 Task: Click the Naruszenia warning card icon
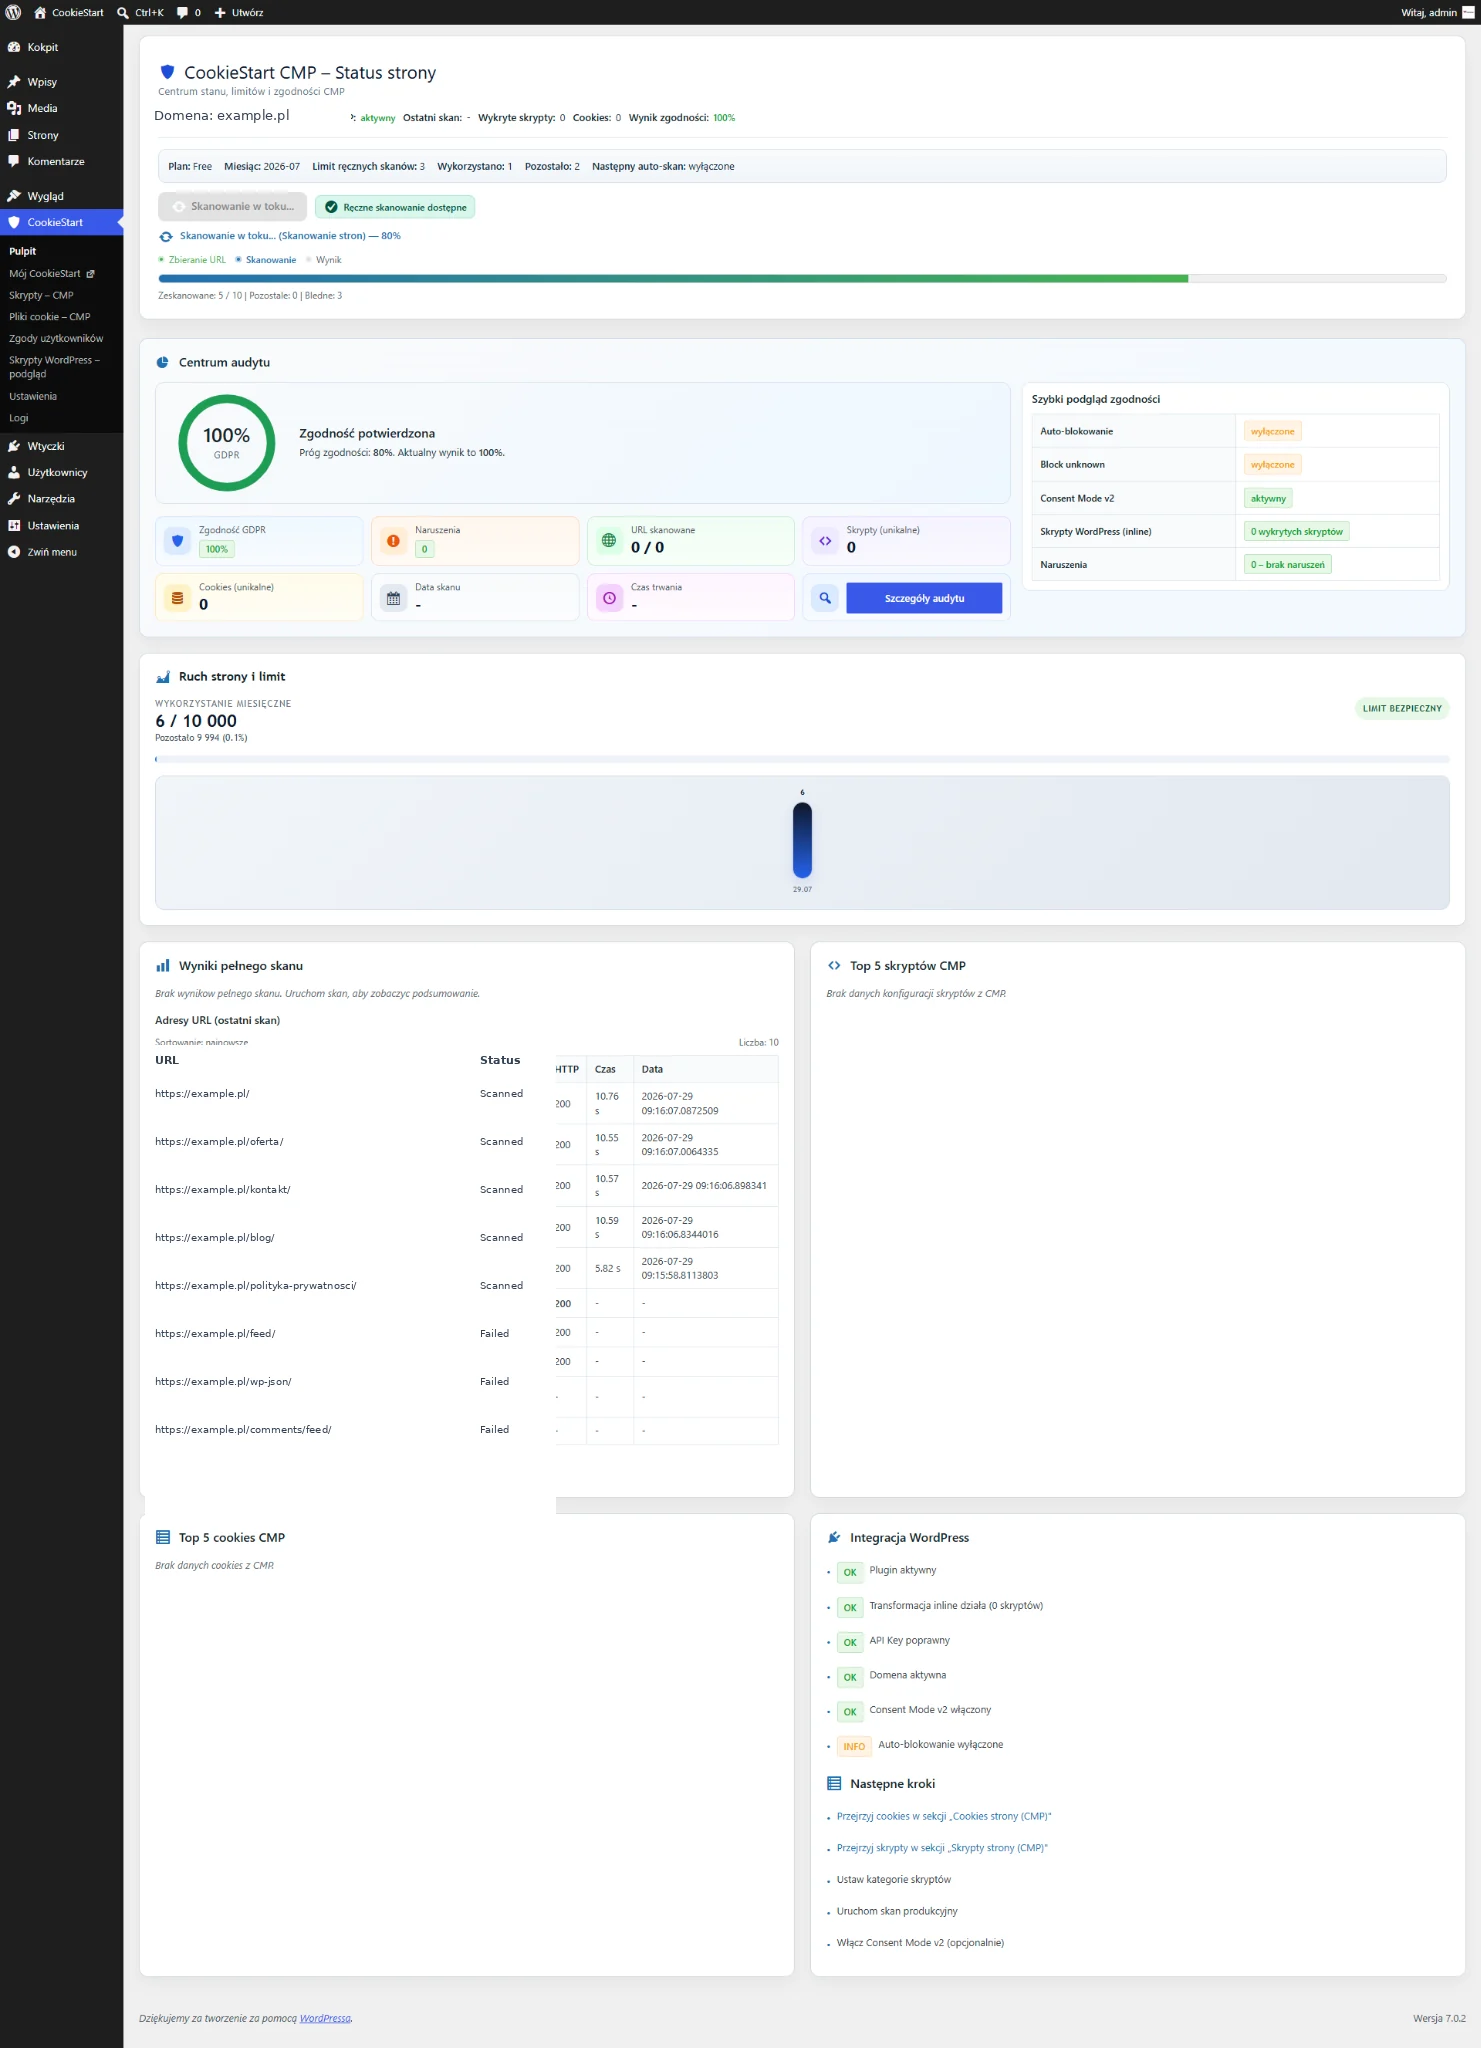(x=394, y=541)
